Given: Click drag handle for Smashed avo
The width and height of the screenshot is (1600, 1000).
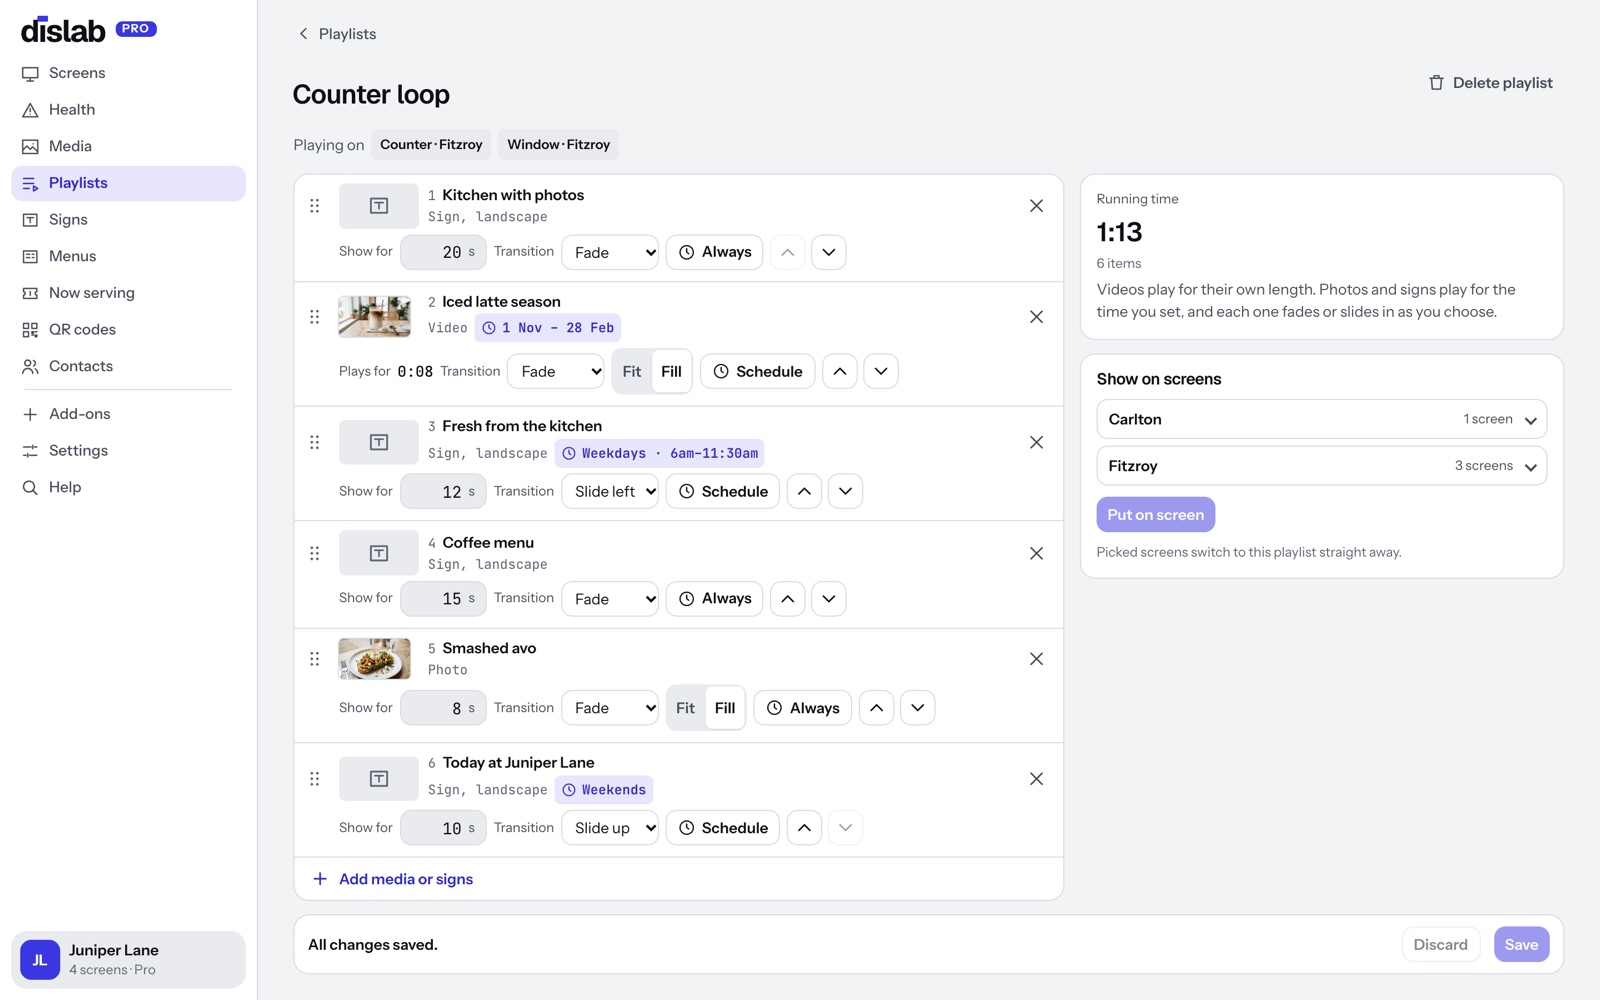Looking at the screenshot, I should click(x=315, y=659).
